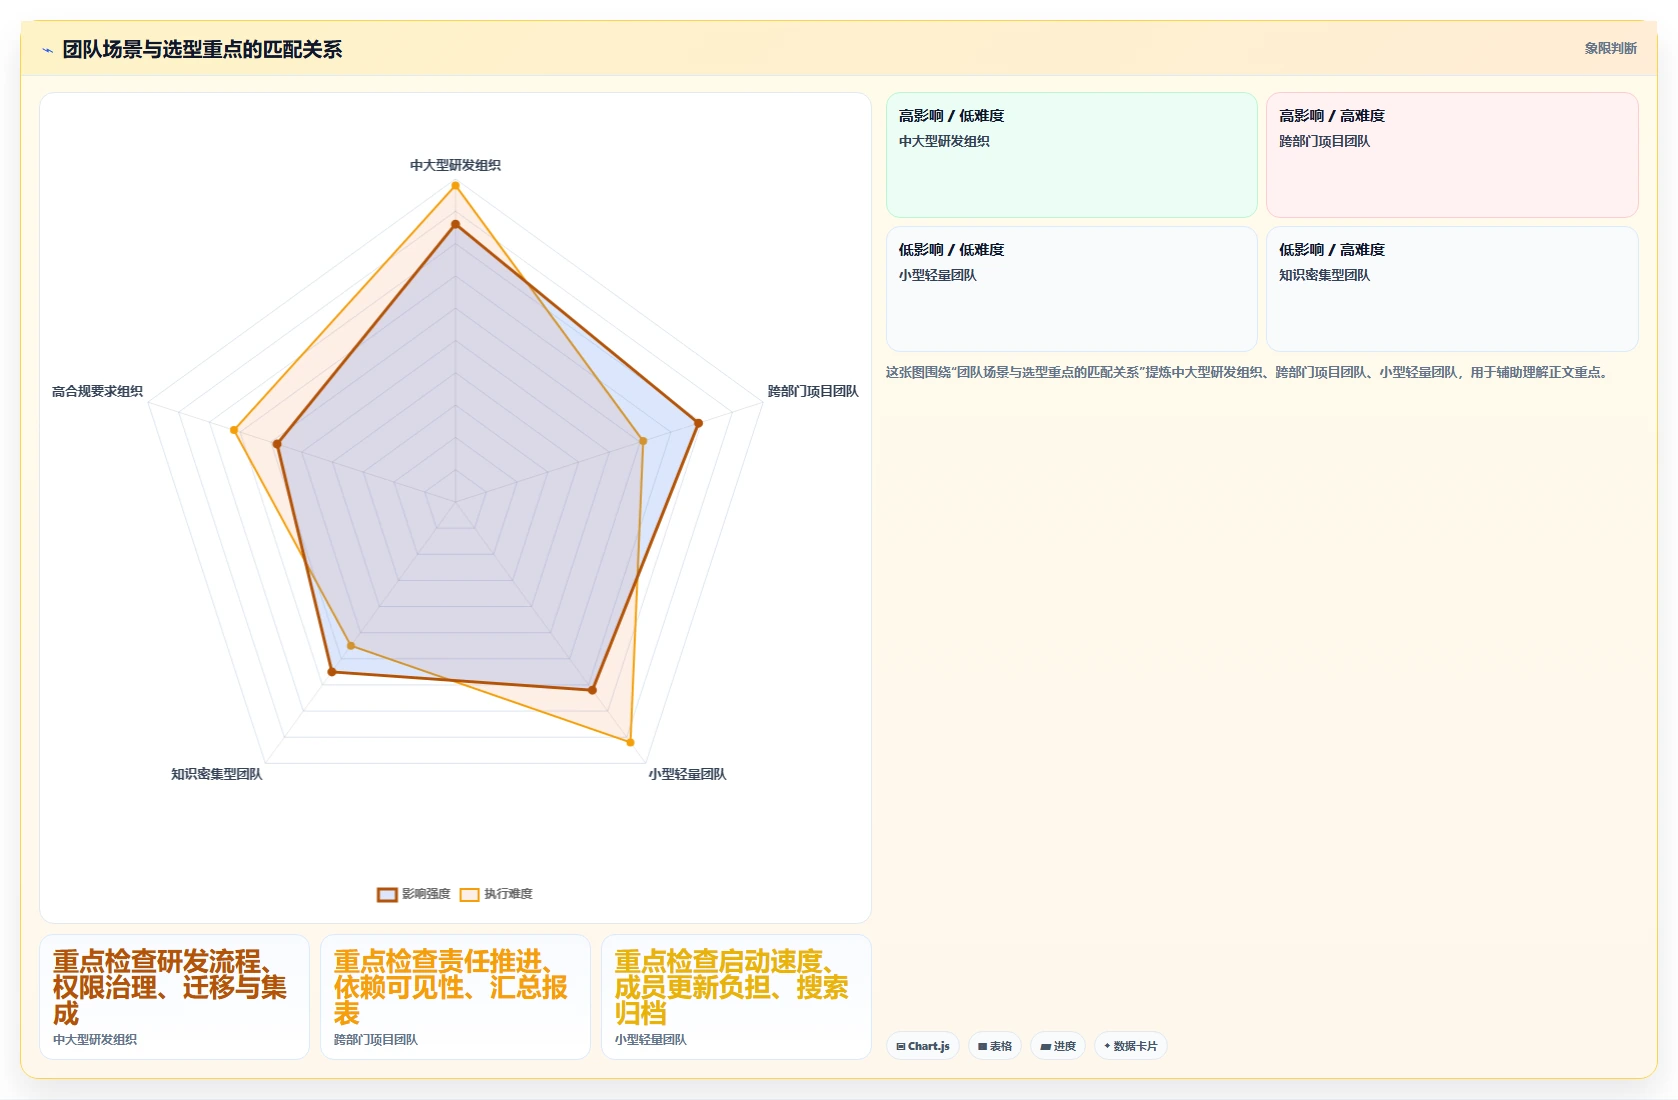The image size is (1678, 1100).
Task: Select the 低影响 / 高难度 quadrant card
Action: click(x=1452, y=289)
